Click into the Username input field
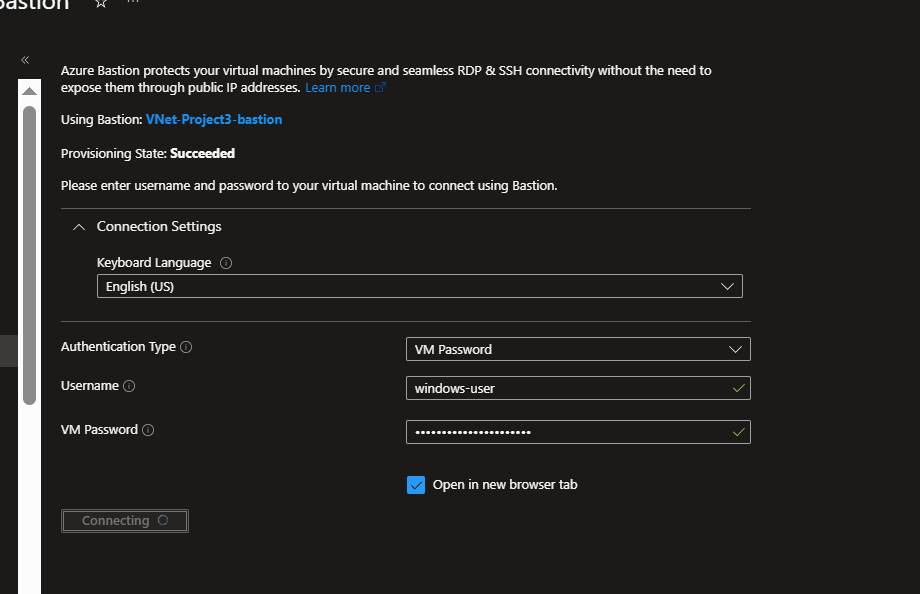920x594 pixels. (565, 388)
